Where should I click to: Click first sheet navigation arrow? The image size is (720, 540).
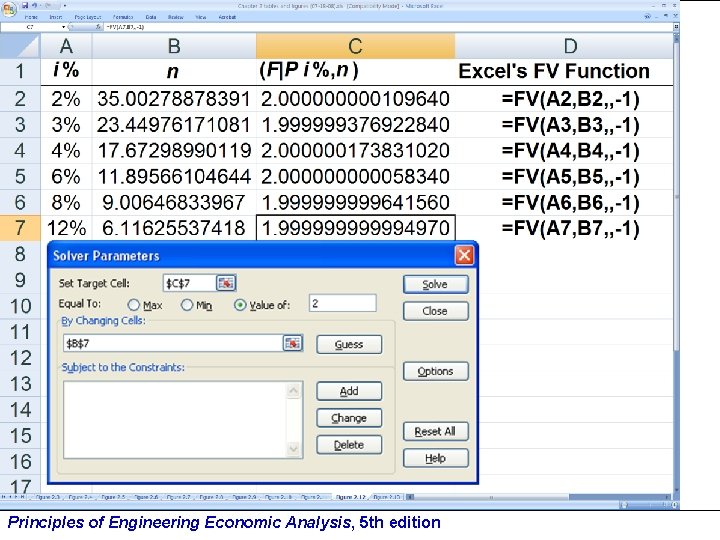[4, 497]
